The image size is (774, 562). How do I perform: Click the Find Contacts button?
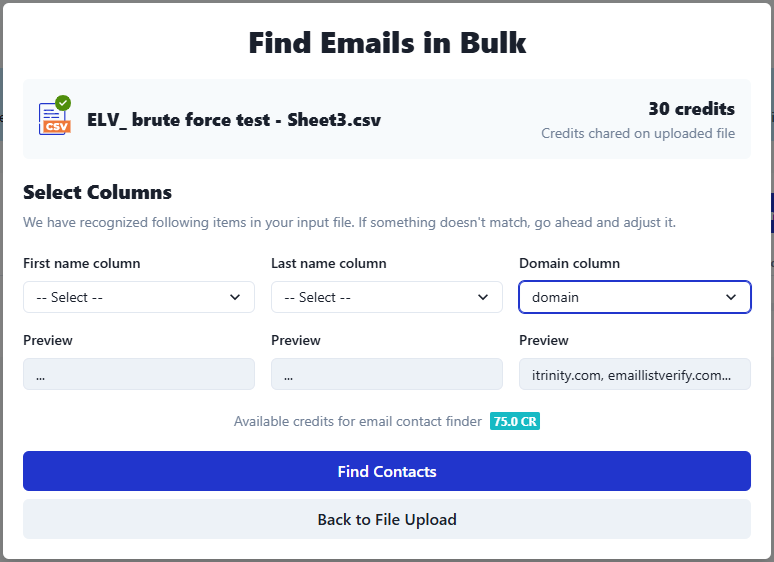coord(387,471)
